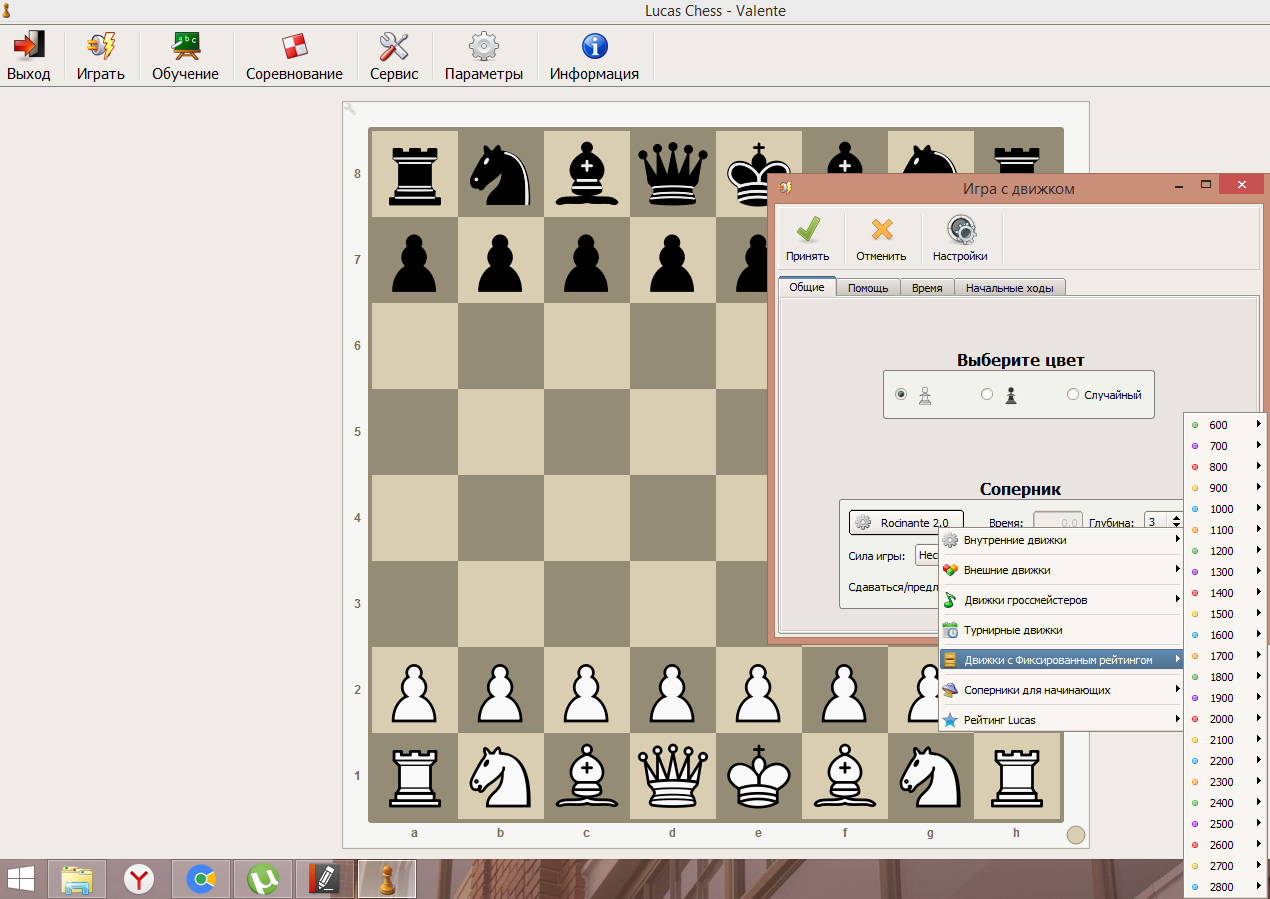Open the Параметры gear icon
Image resolution: width=1270 pixels, height=899 pixels.
484,46
